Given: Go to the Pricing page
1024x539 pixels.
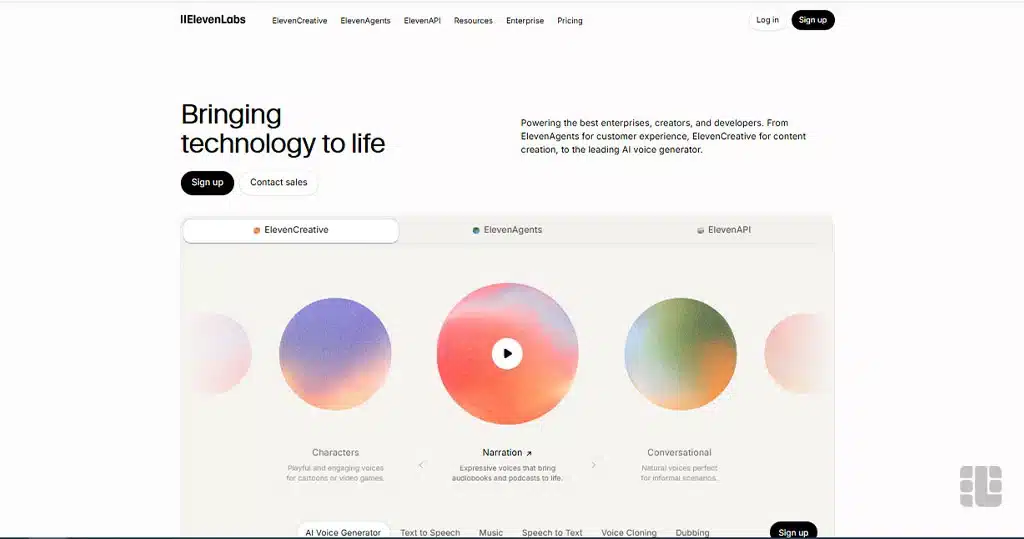Looking at the screenshot, I should coord(569,21).
